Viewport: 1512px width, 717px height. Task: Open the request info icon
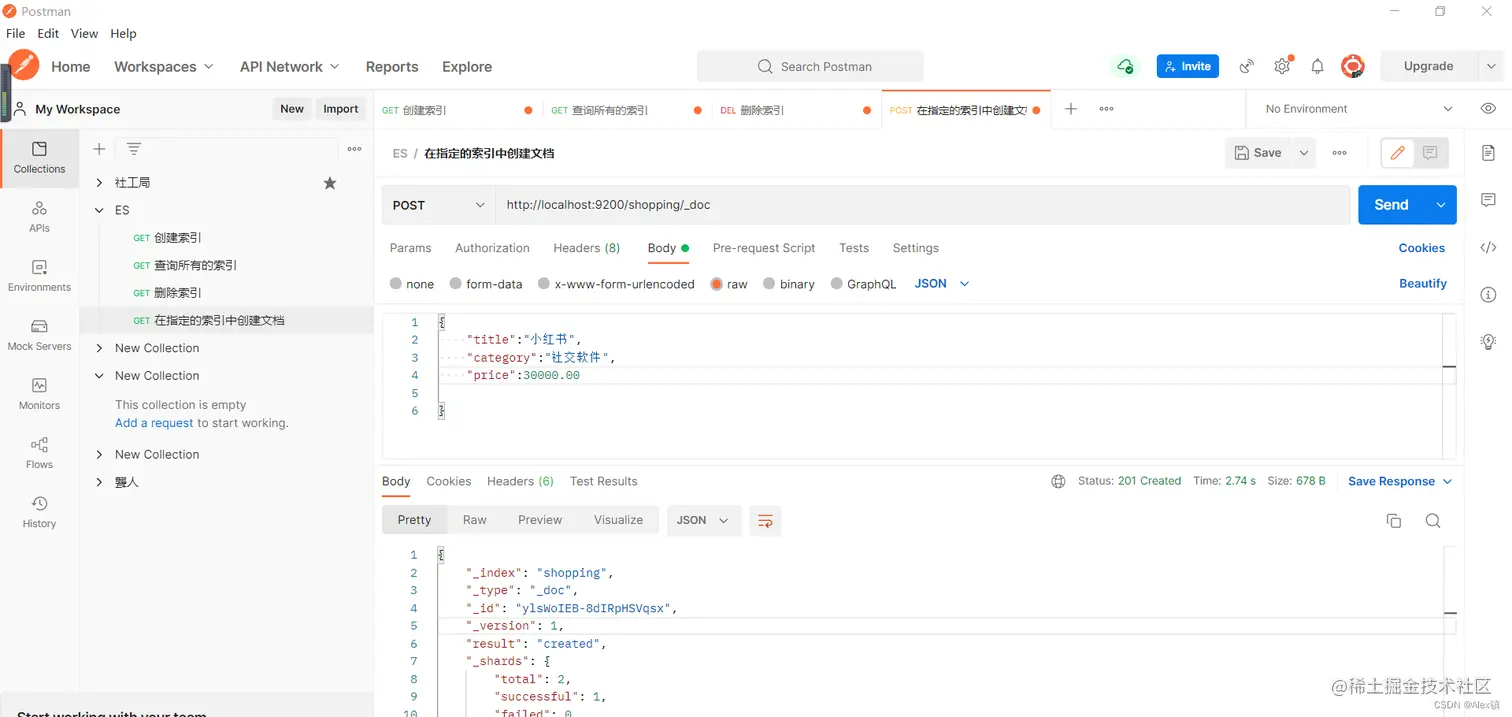pos(1488,294)
